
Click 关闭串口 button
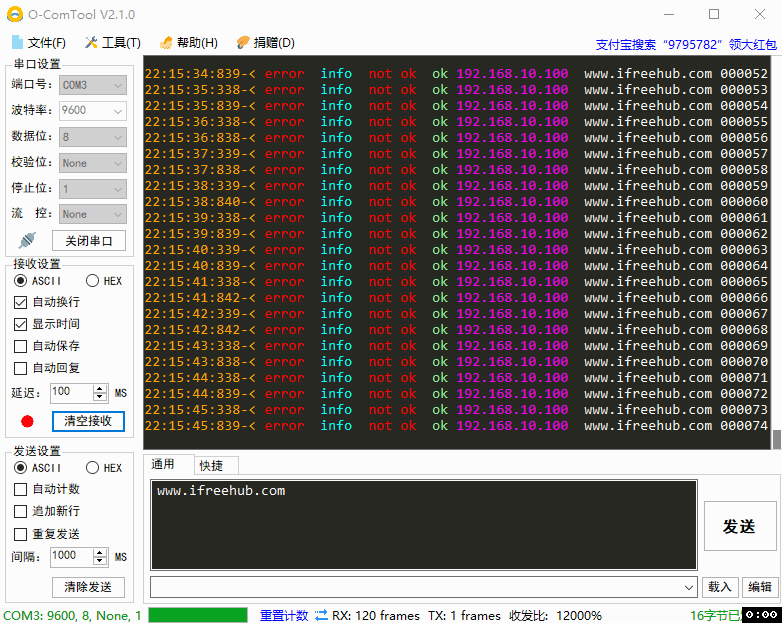[x=89, y=241]
